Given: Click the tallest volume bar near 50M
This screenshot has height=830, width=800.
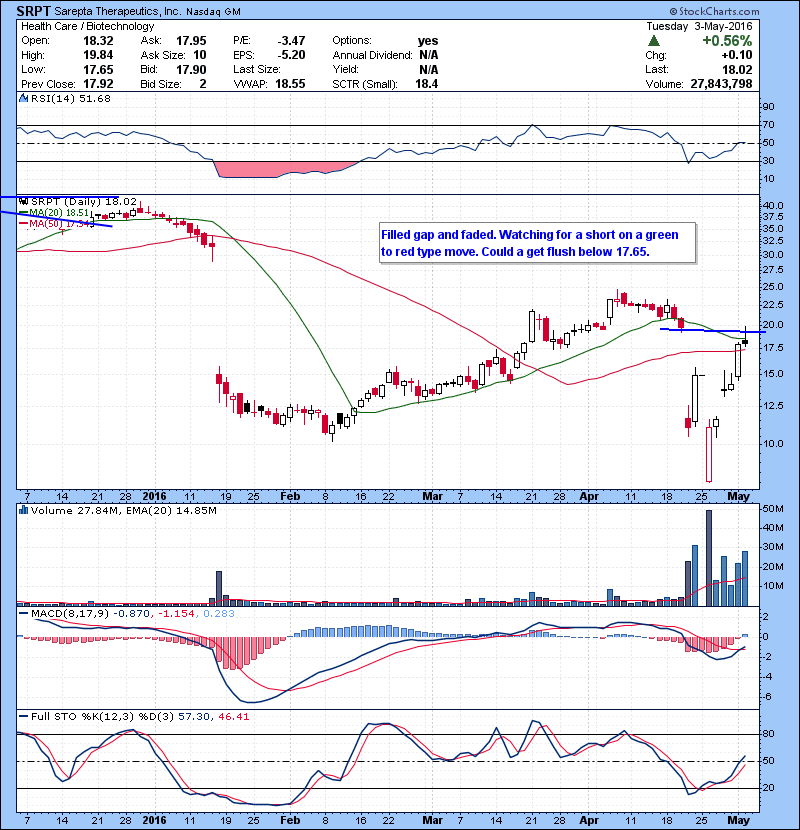Looking at the screenshot, I should tap(709, 558).
